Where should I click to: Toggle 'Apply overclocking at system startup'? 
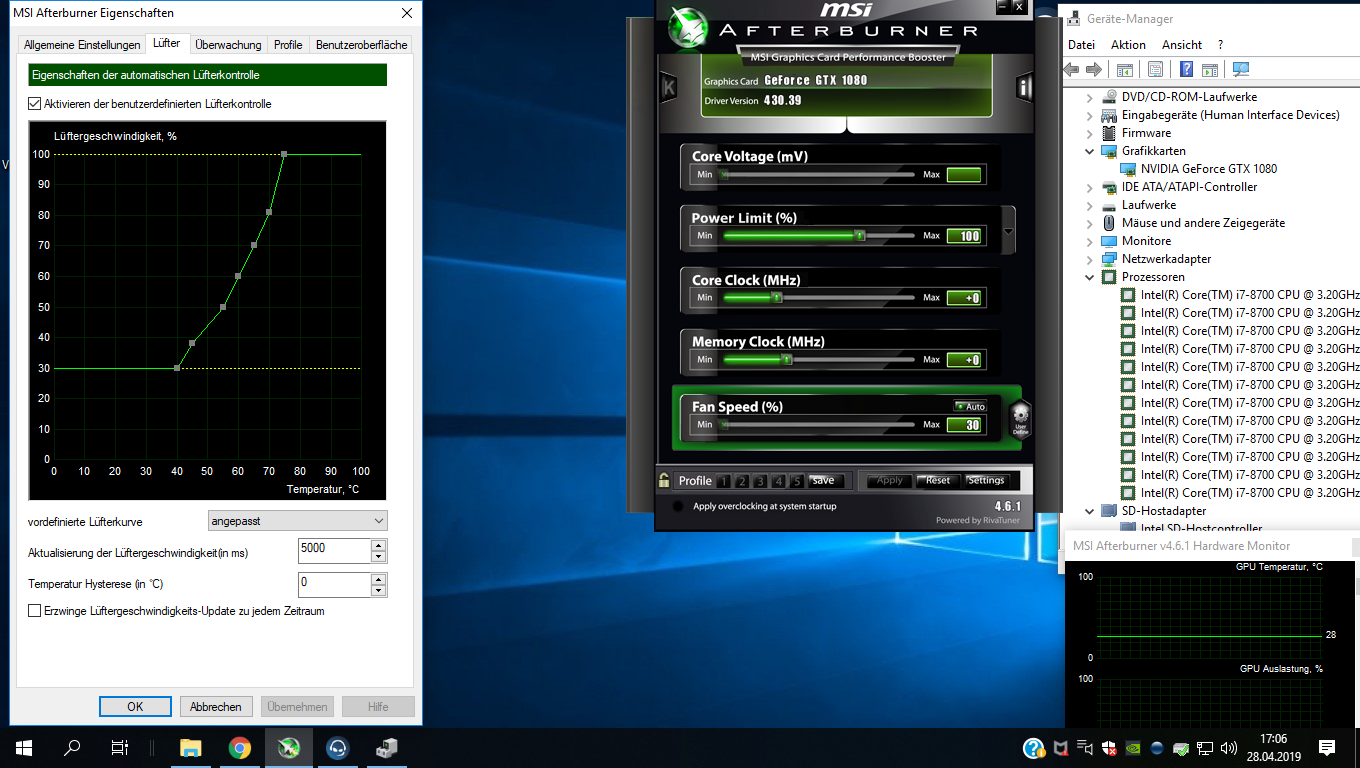point(679,506)
